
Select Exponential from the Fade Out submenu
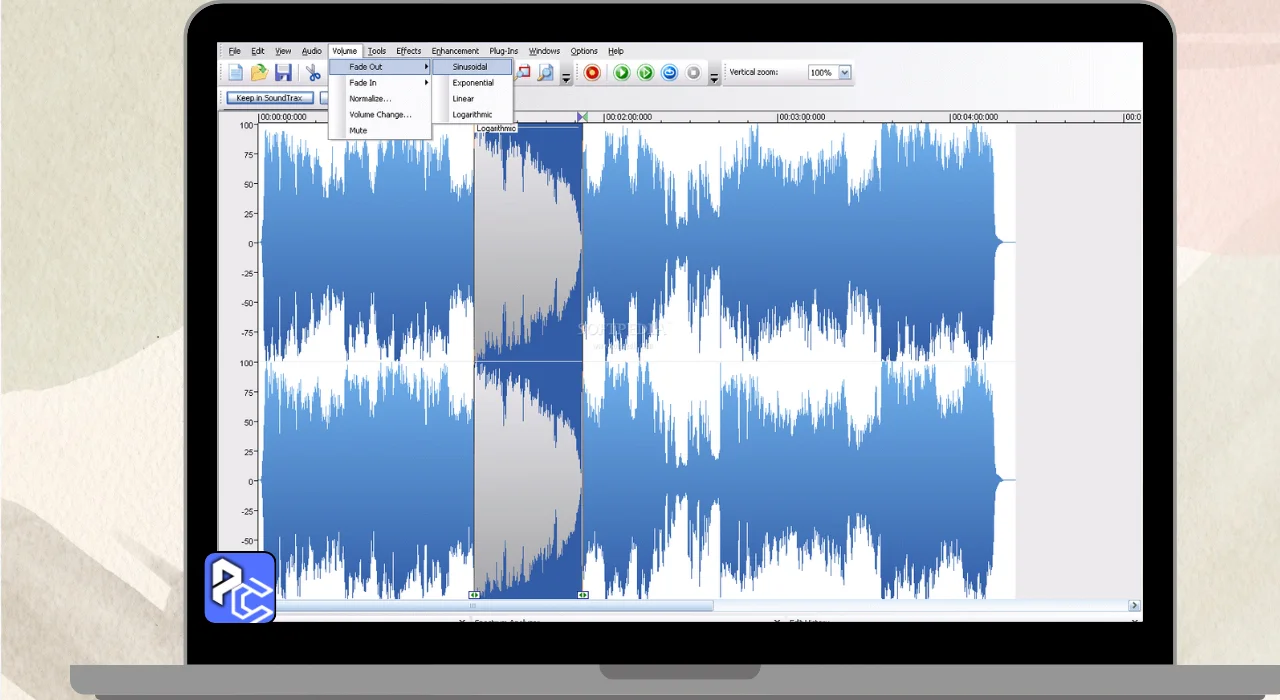[x=472, y=83]
